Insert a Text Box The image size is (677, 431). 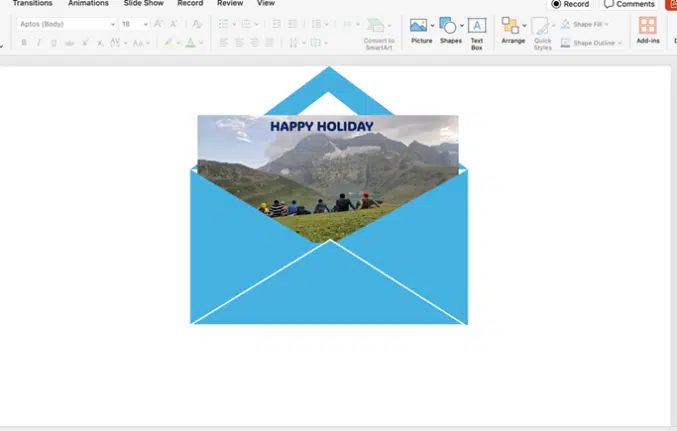[x=477, y=34]
